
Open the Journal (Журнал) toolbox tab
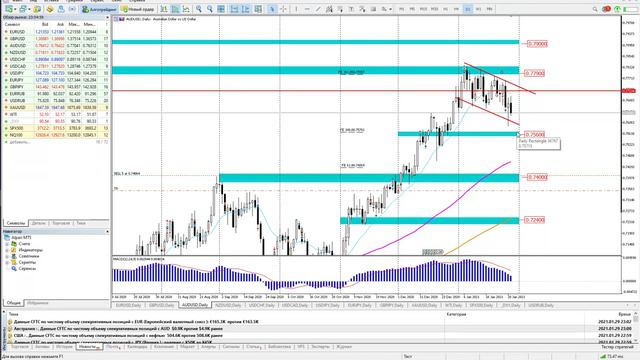(x=343, y=347)
